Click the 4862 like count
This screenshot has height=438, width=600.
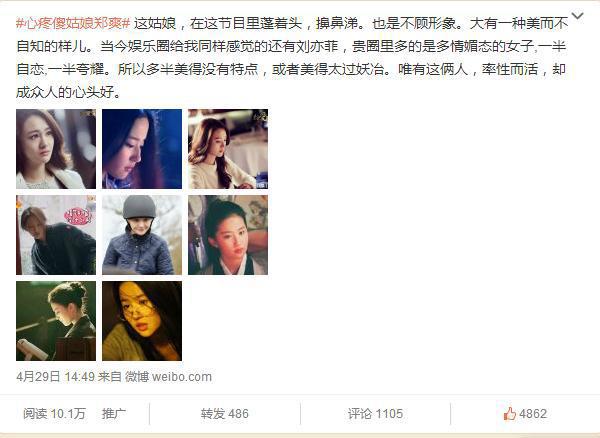click(533, 414)
